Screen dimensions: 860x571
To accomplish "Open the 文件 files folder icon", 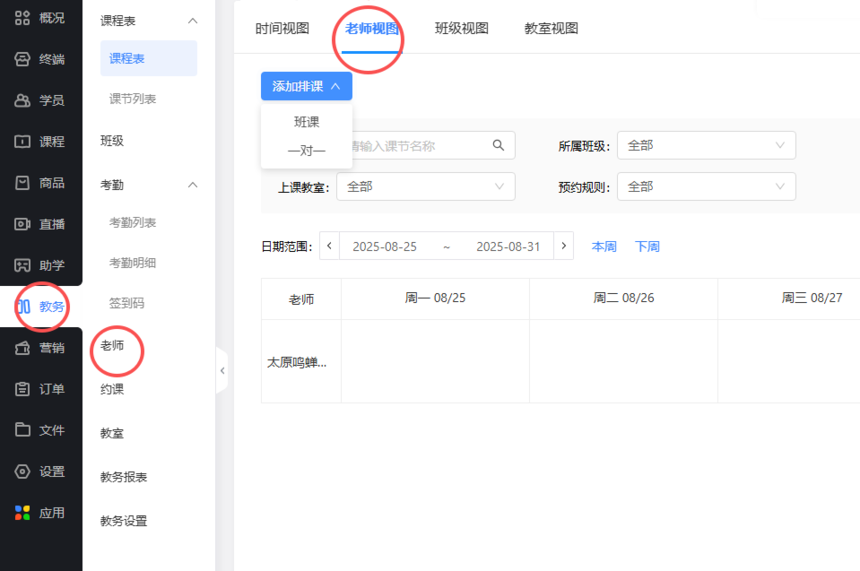I will tap(22, 430).
